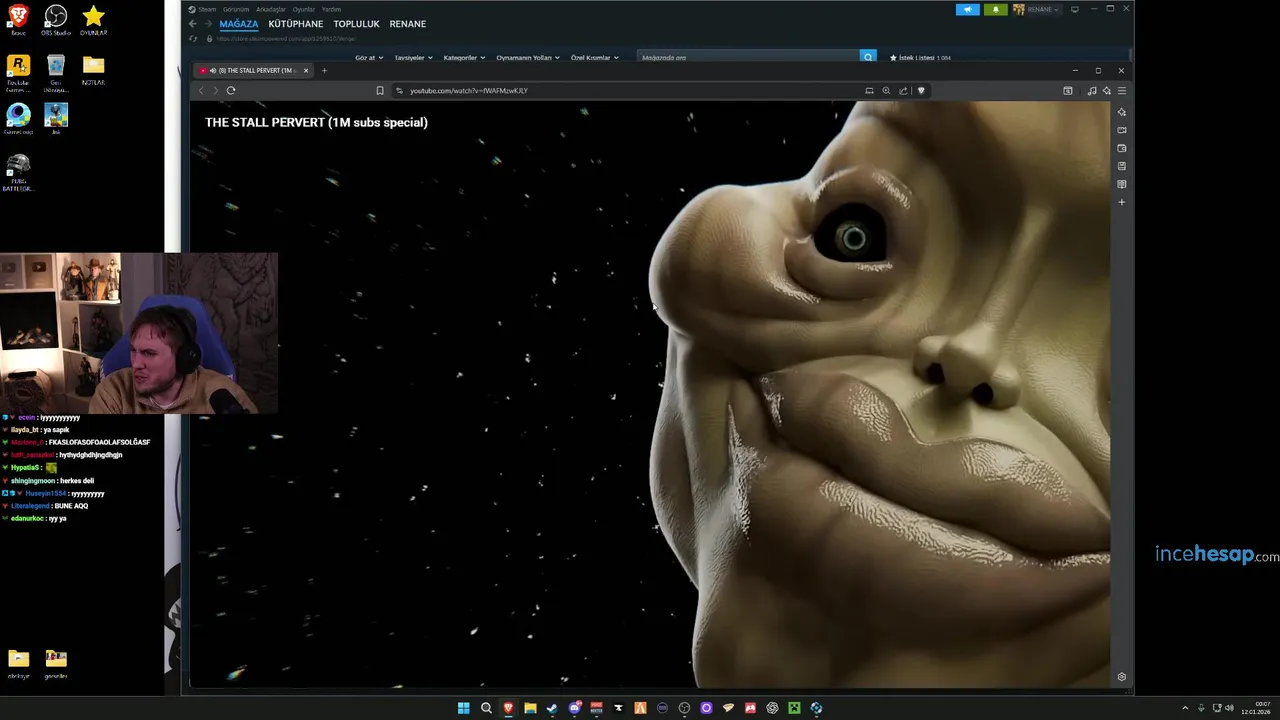Open the Arkadaşlar menu in Steam
Image resolution: width=1280 pixels, height=720 pixels.
(x=271, y=9)
